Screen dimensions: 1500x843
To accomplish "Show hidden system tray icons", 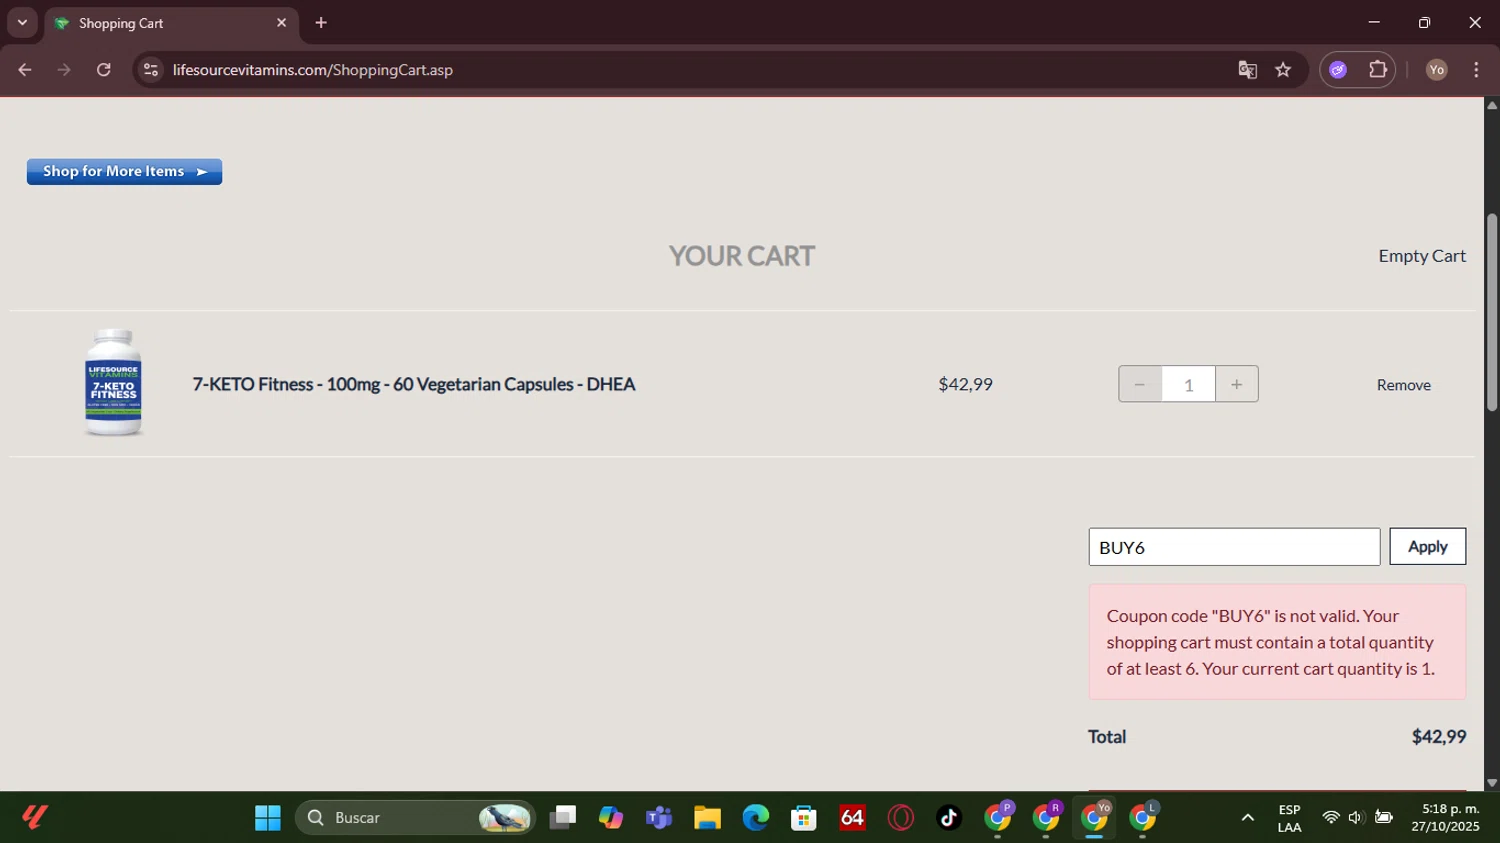I will 1247,818.
